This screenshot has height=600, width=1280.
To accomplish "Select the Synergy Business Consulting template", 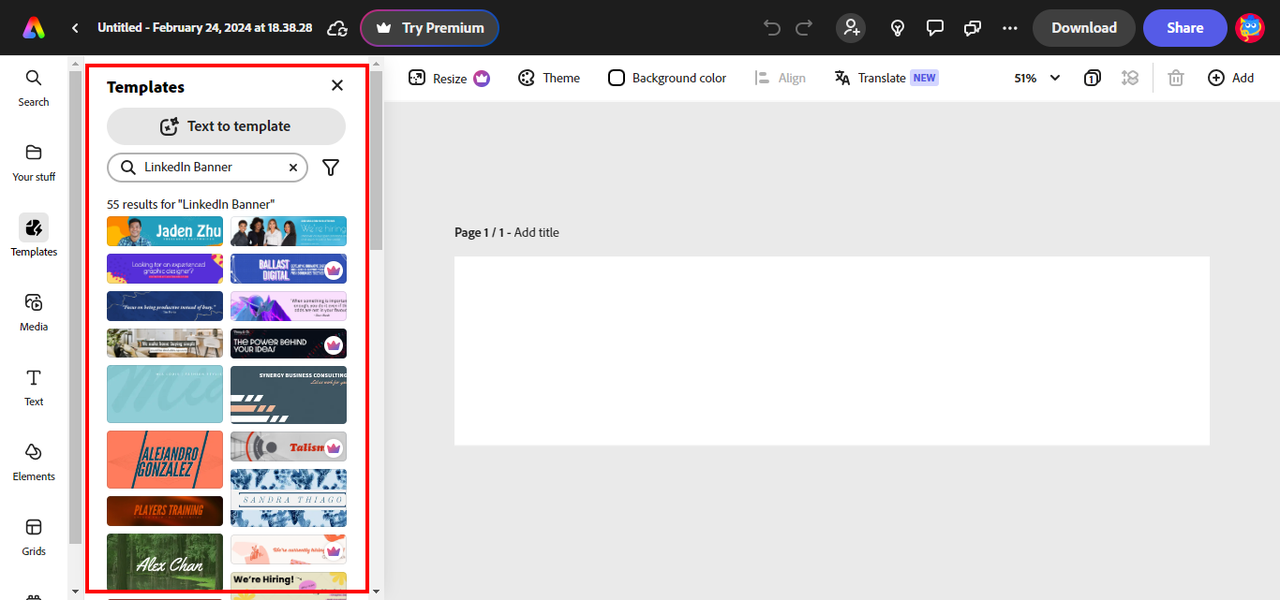I will [x=289, y=394].
